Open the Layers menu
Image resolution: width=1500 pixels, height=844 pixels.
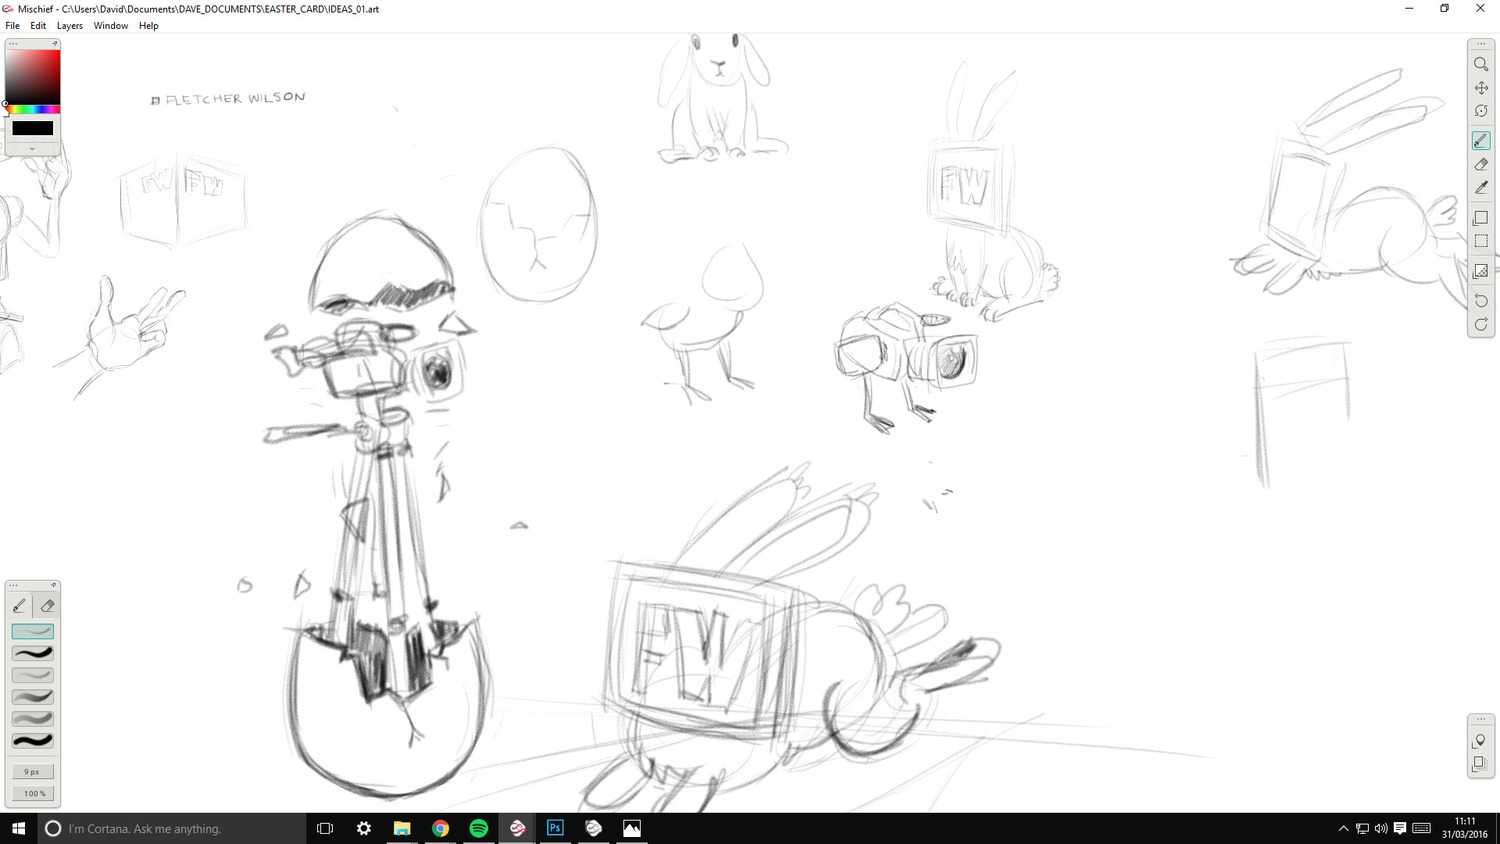point(69,25)
